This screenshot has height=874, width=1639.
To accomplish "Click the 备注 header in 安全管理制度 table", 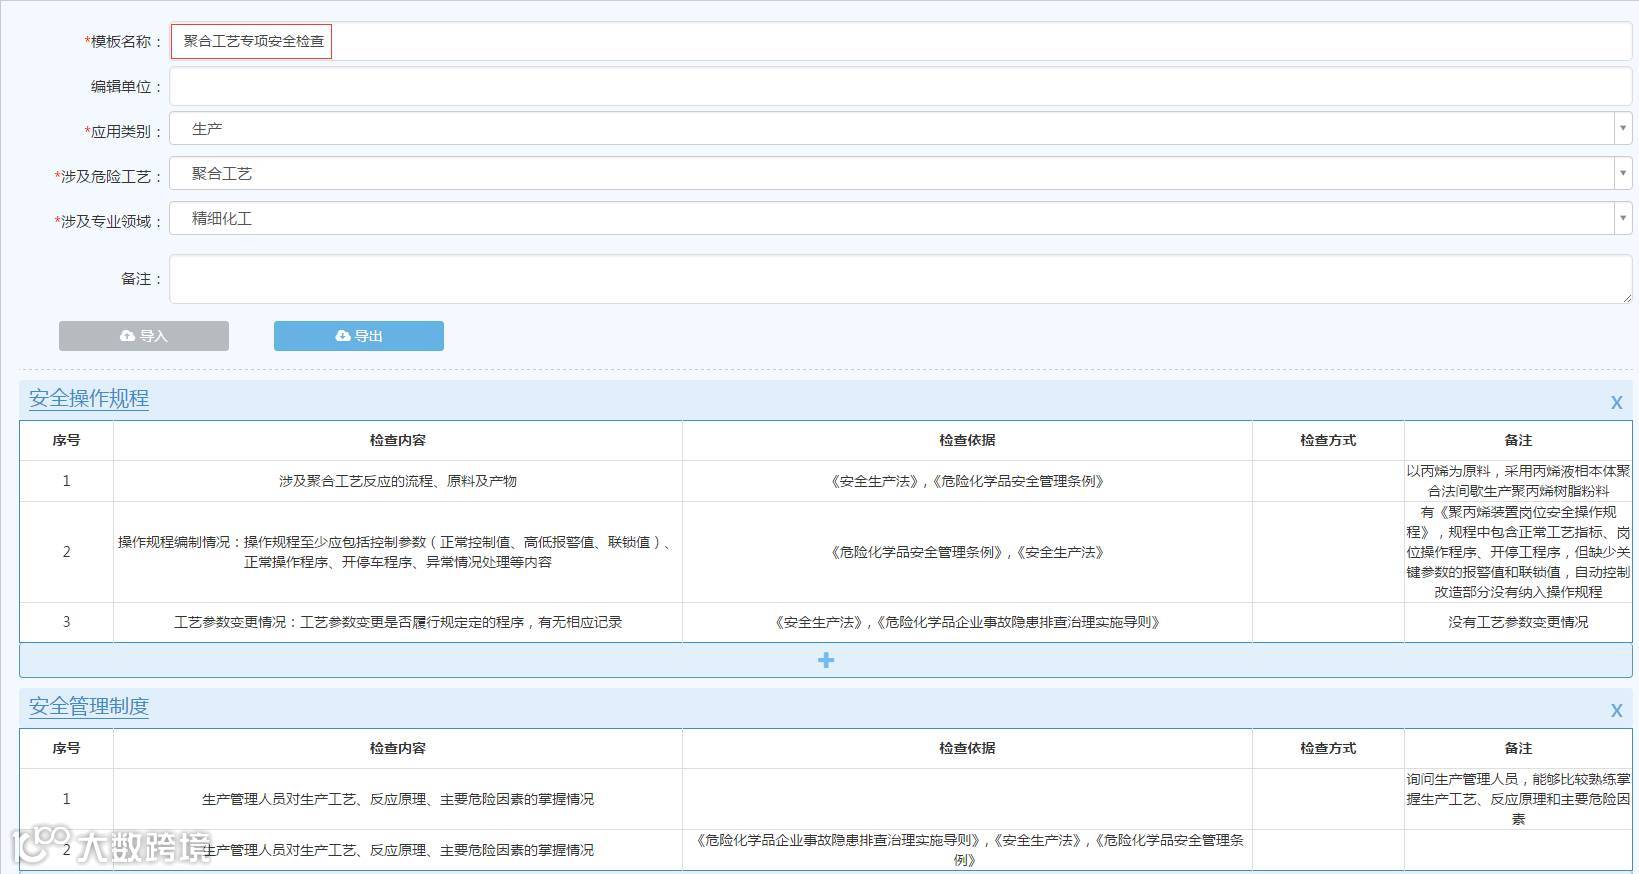I will (1518, 748).
